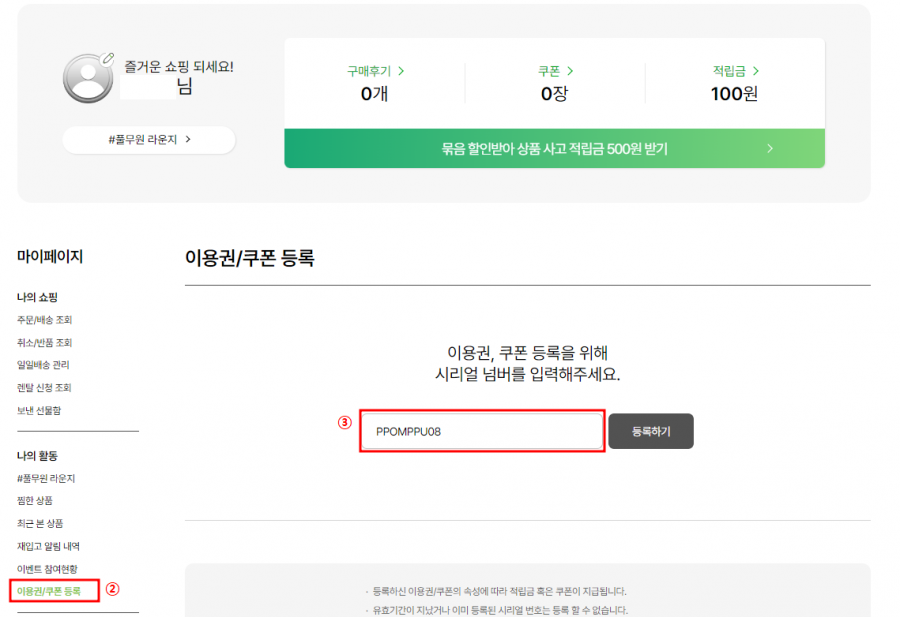The height and width of the screenshot is (617, 900).
Task: Open 재입고 알림 내역 in sidebar
Action: click(48, 546)
